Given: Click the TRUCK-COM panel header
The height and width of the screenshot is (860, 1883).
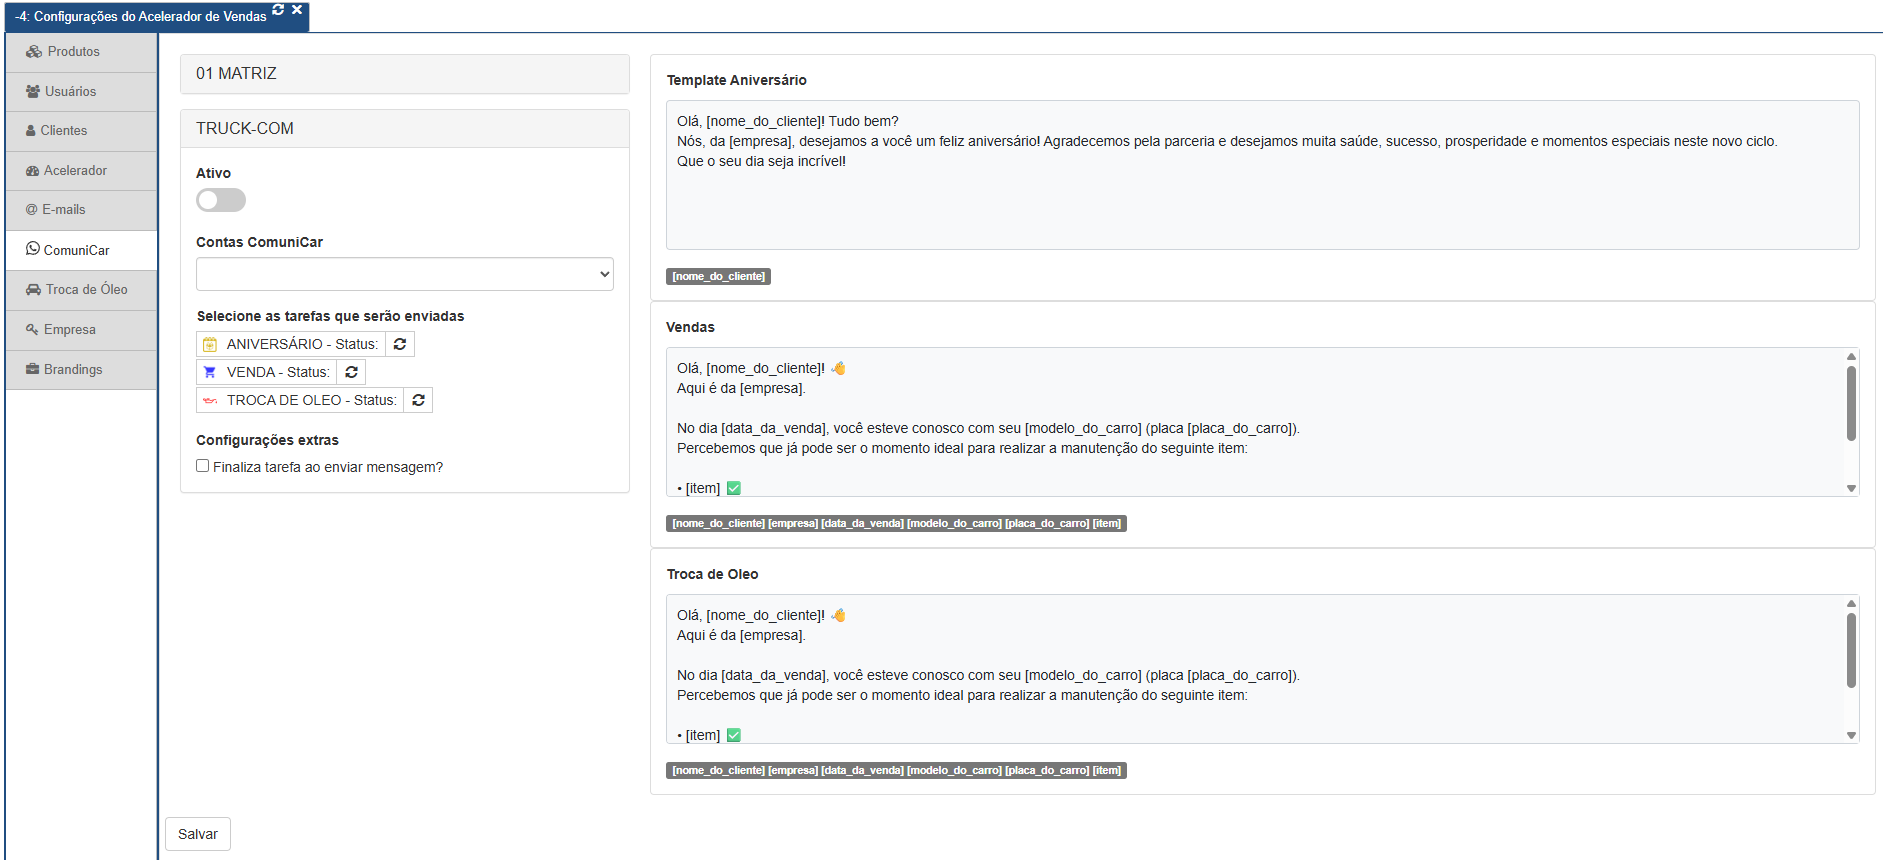Looking at the screenshot, I should coord(405,129).
